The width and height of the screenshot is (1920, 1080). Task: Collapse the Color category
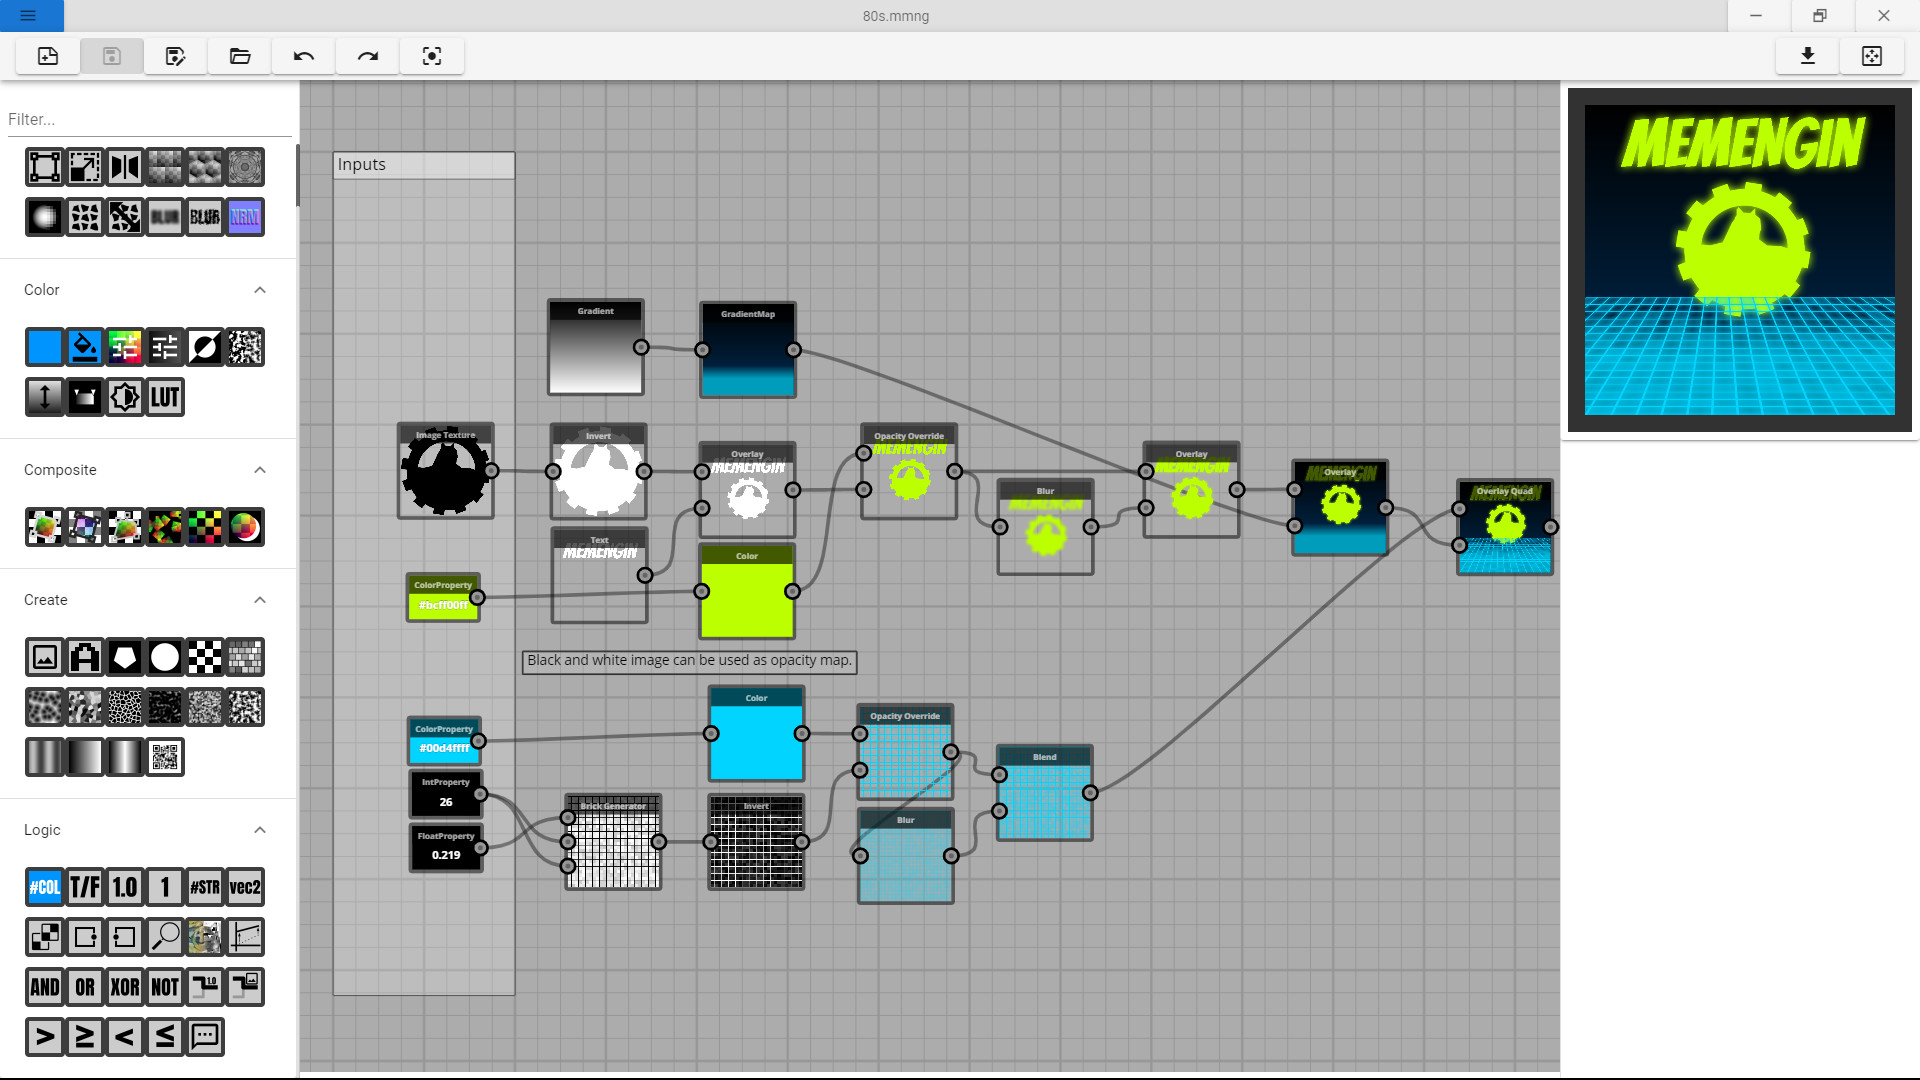(x=260, y=290)
